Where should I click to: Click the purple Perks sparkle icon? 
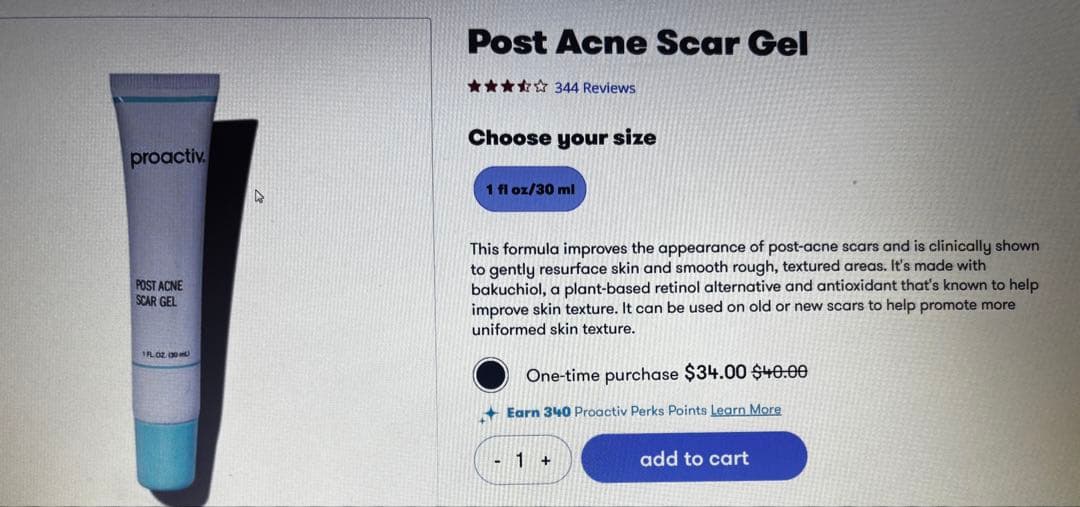489,413
